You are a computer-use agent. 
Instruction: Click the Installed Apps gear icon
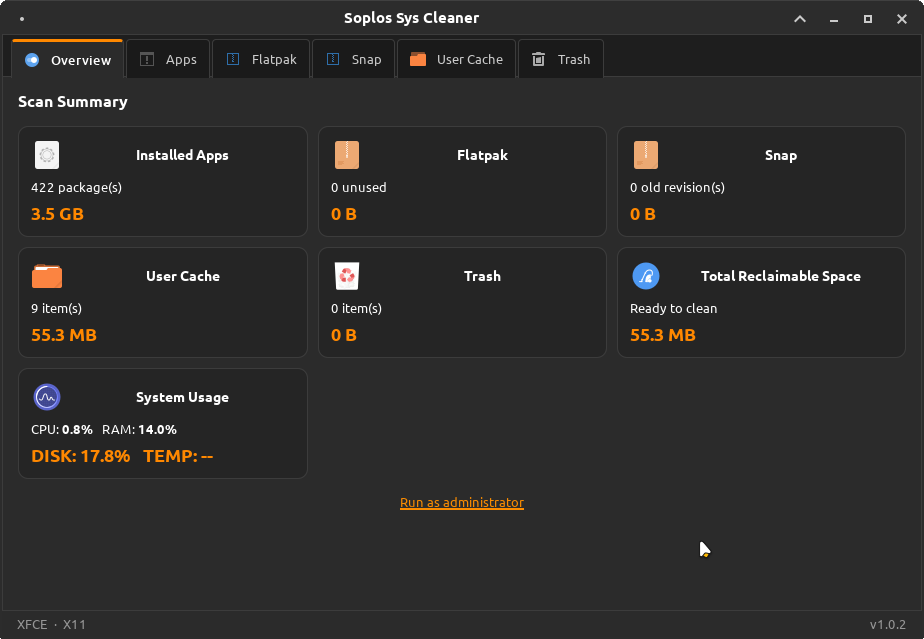tap(47, 155)
